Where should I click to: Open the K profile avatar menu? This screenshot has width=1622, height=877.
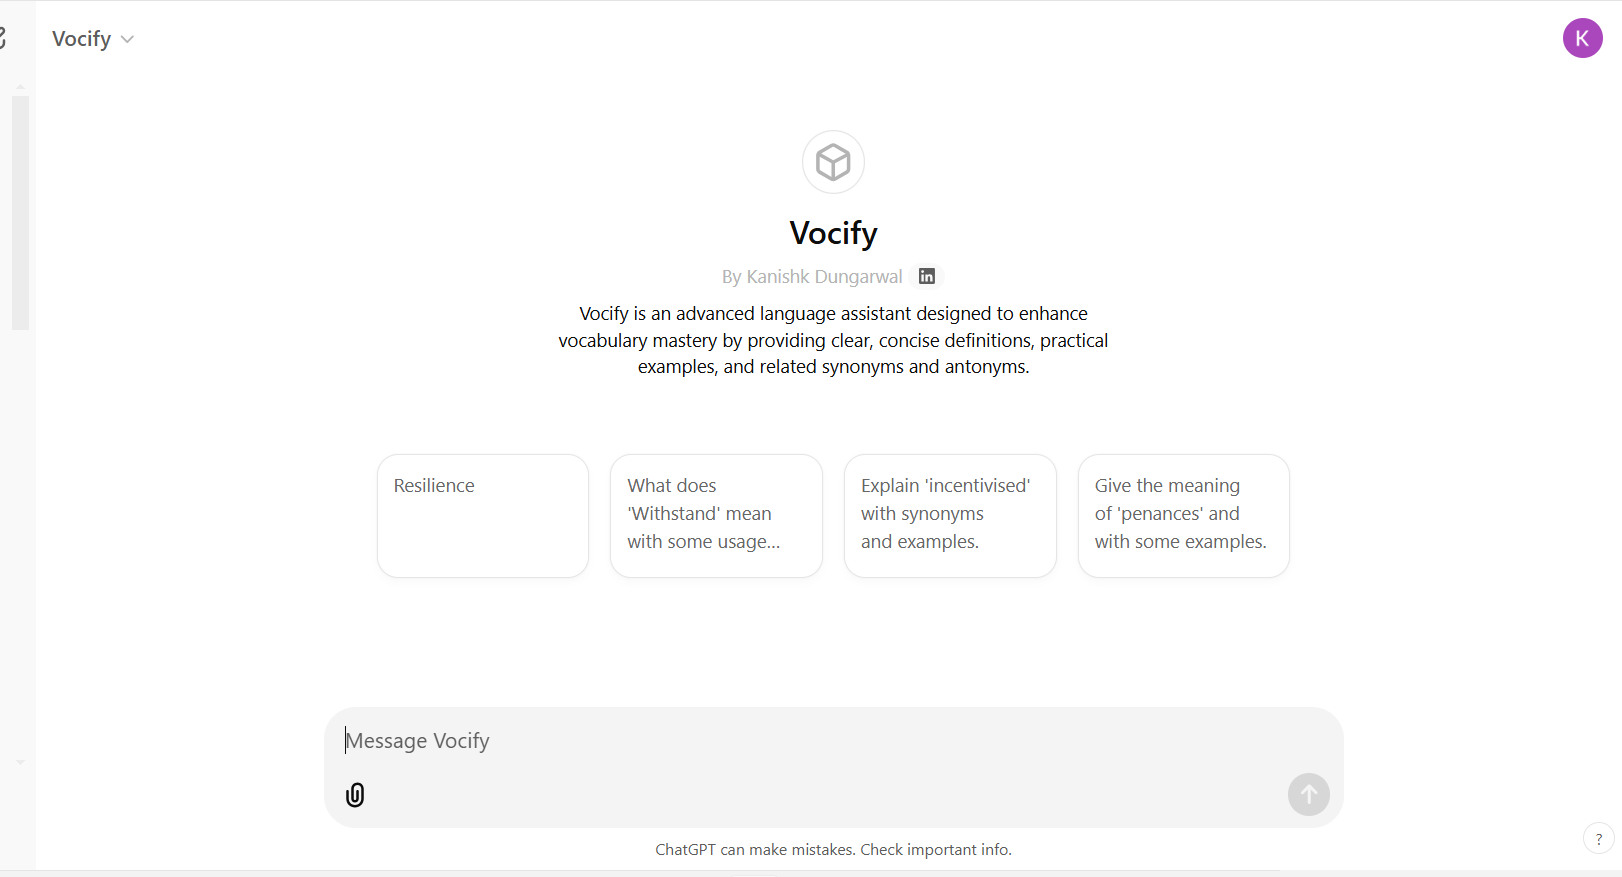(x=1582, y=38)
